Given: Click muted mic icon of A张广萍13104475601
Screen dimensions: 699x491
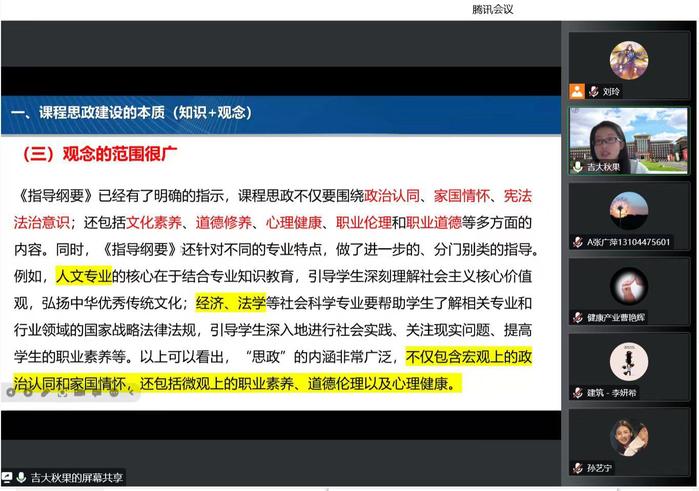Looking at the screenshot, I should pos(577,242).
